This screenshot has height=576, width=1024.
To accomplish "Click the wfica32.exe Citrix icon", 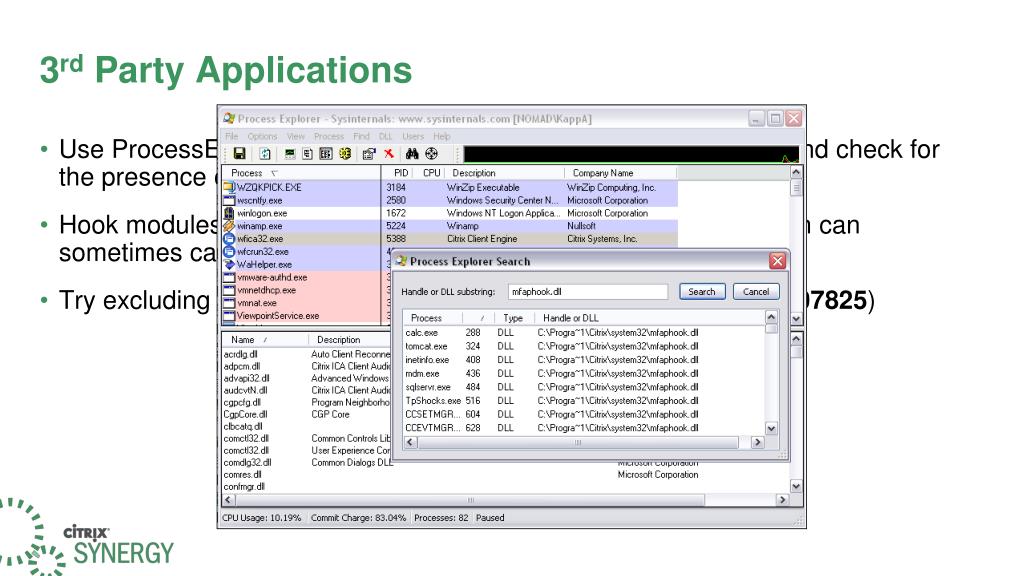I will 229,239.
